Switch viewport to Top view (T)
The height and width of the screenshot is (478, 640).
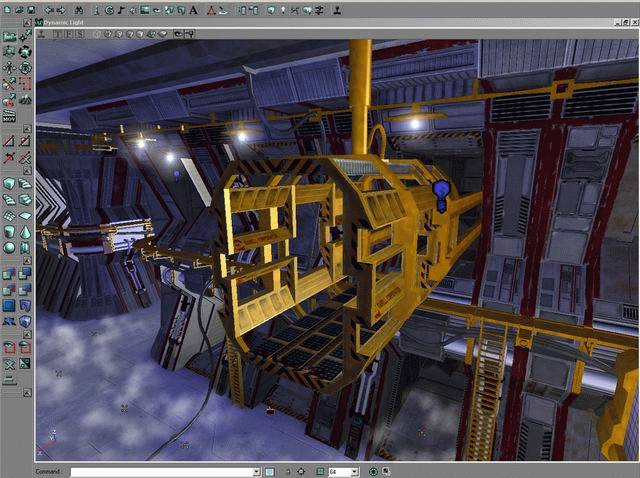[56, 33]
